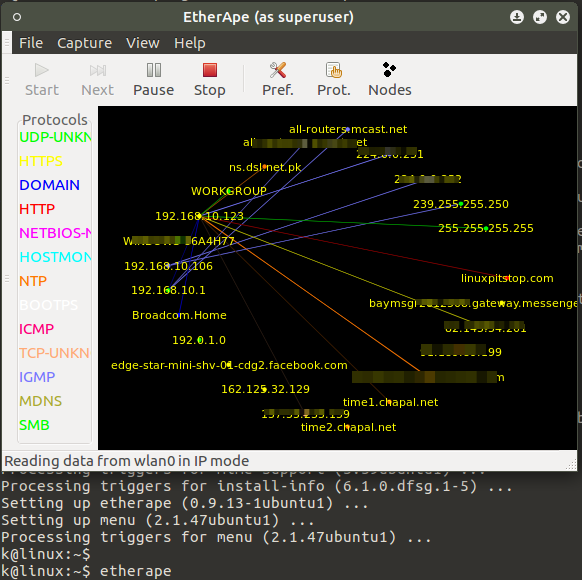The height and width of the screenshot is (580, 583).
Task: Click the terminal prompt 'k@linux:~$ etherape'
Action: [86, 571]
